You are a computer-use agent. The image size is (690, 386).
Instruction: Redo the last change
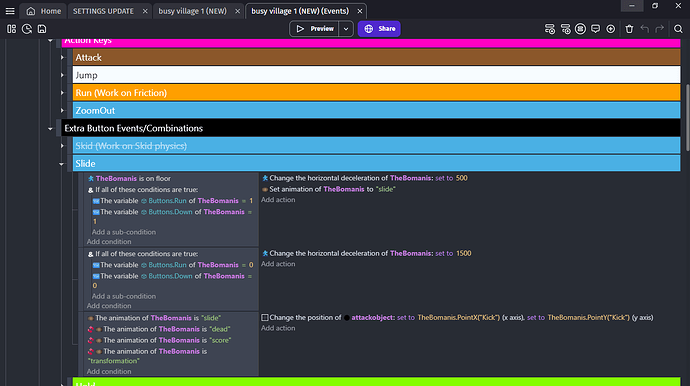tap(659, 29)
